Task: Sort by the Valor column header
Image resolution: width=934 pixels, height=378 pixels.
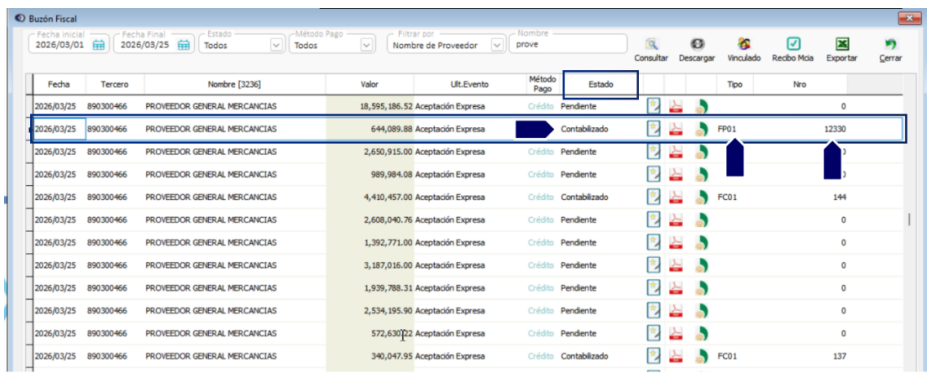Action: (x=369, y=85)
